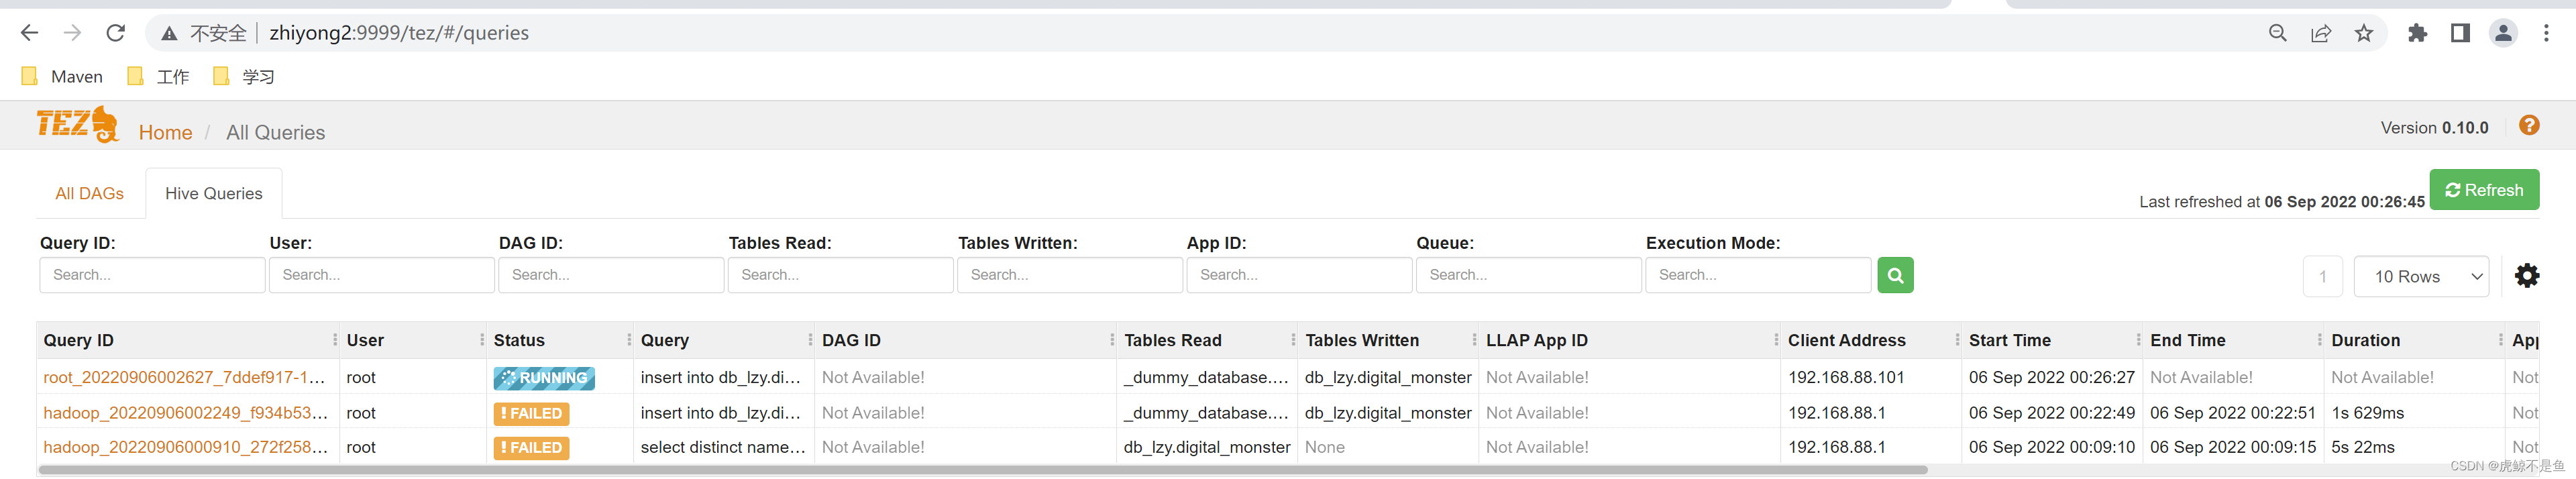Open the Chrome three-dot menu

click(2546, 33)
